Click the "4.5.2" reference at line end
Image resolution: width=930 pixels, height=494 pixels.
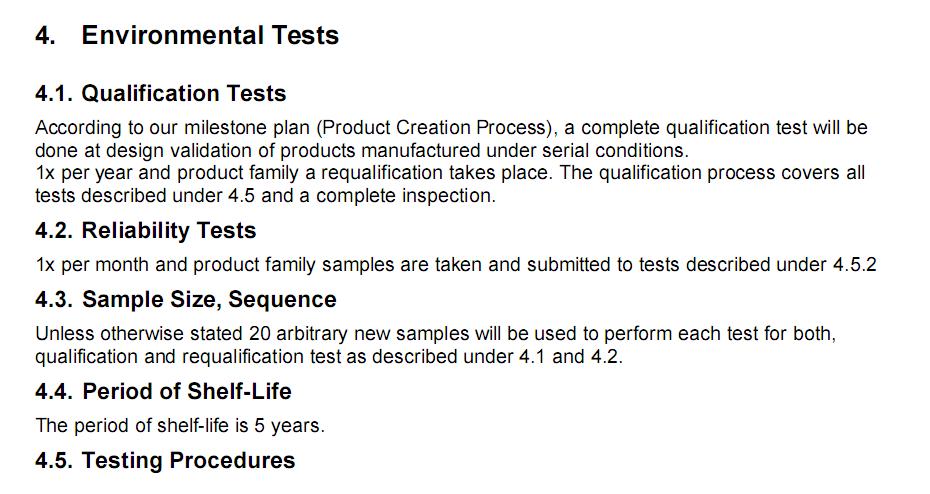click(x=855, y=266)
